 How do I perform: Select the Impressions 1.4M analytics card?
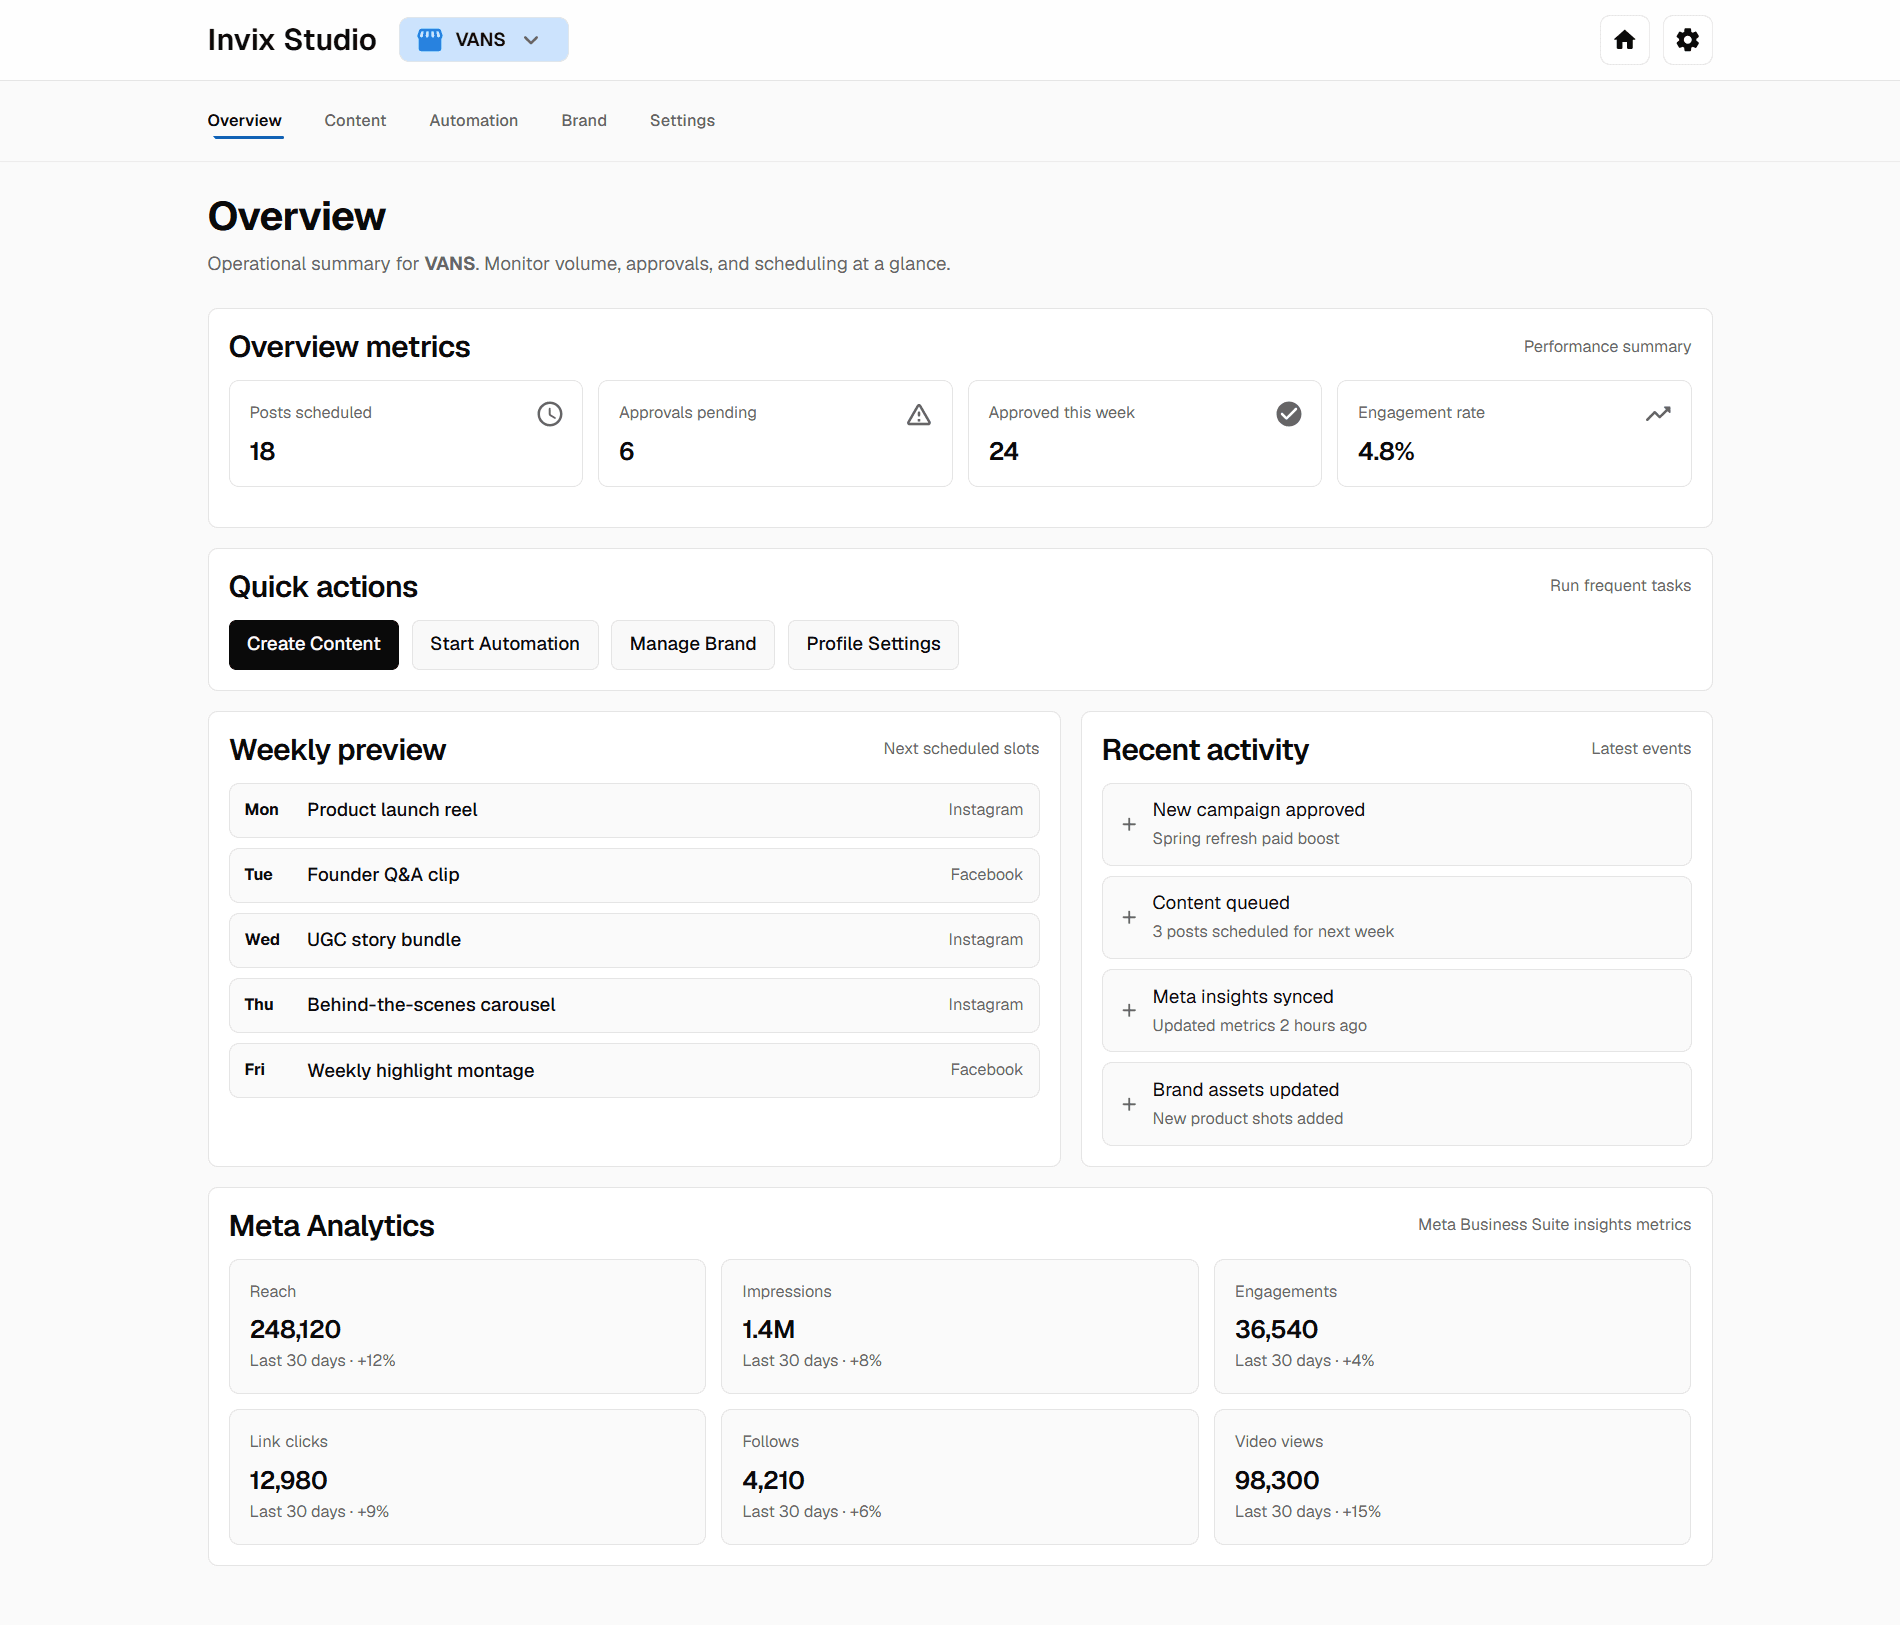click(960, 1326)
